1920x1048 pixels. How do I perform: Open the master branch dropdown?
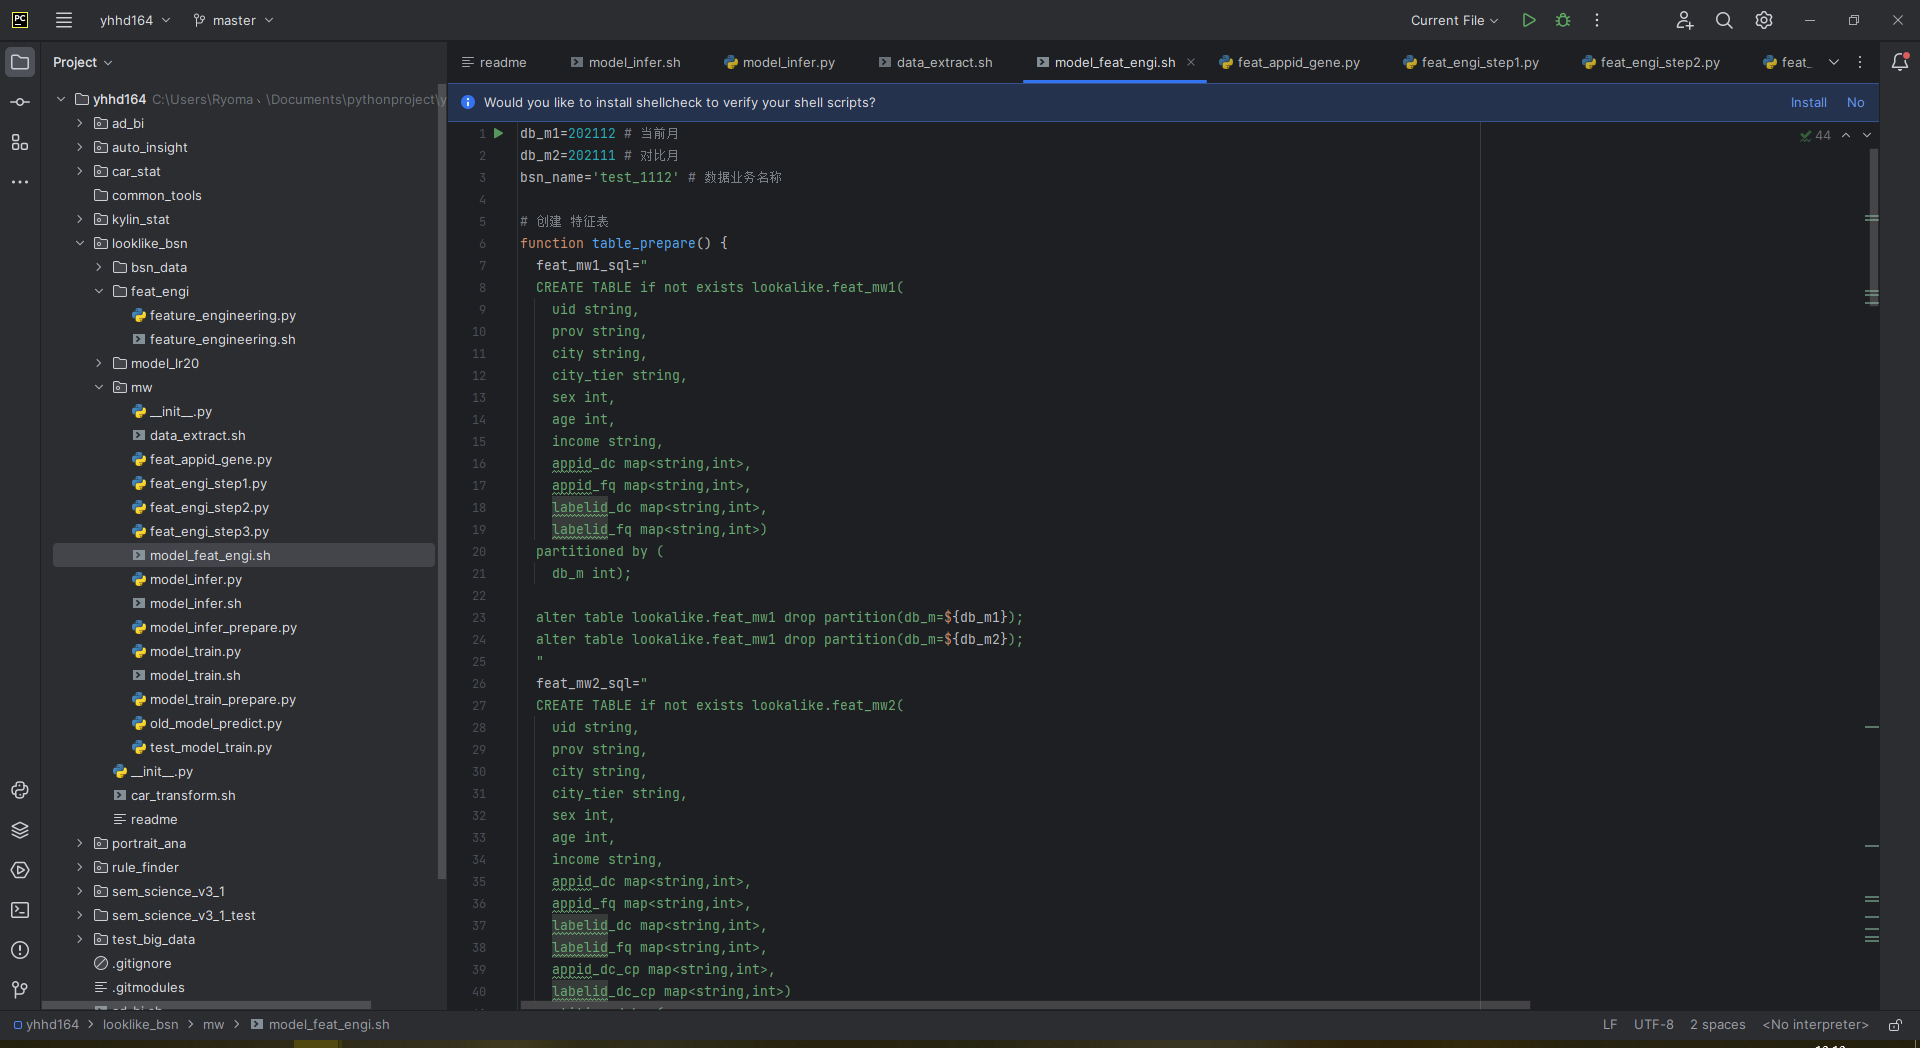(233, 20)
